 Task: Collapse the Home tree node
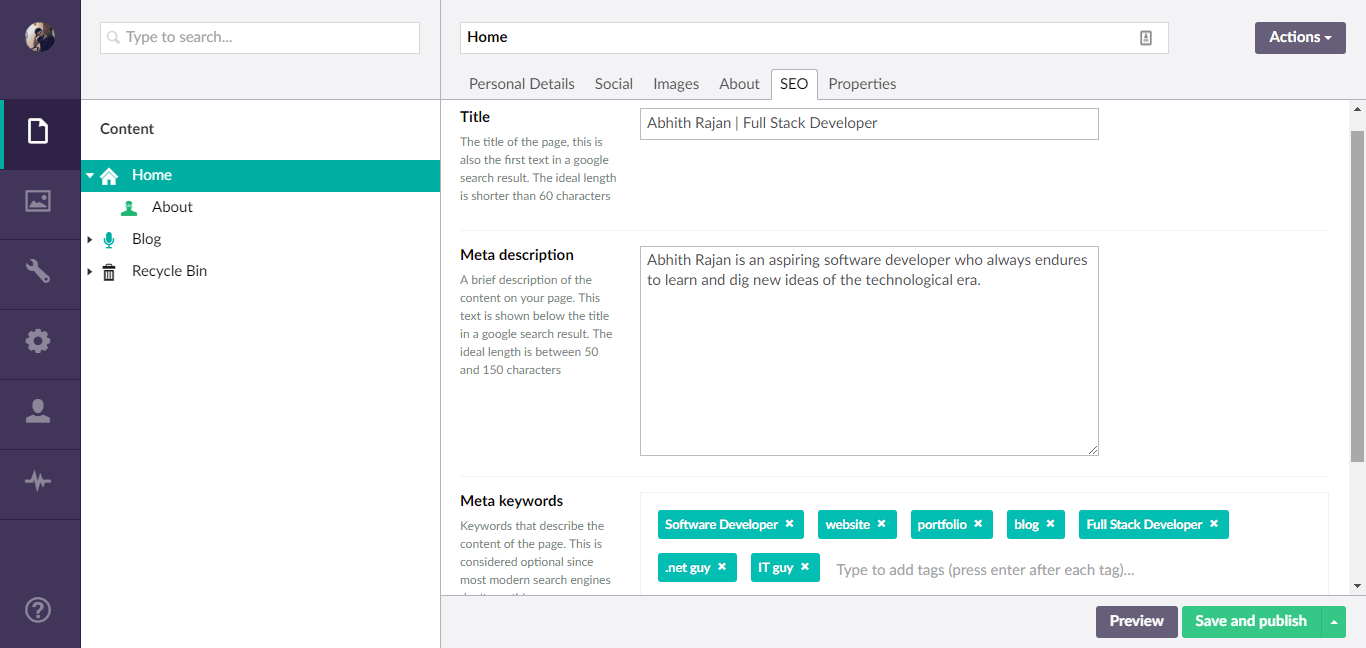[90, 176]
